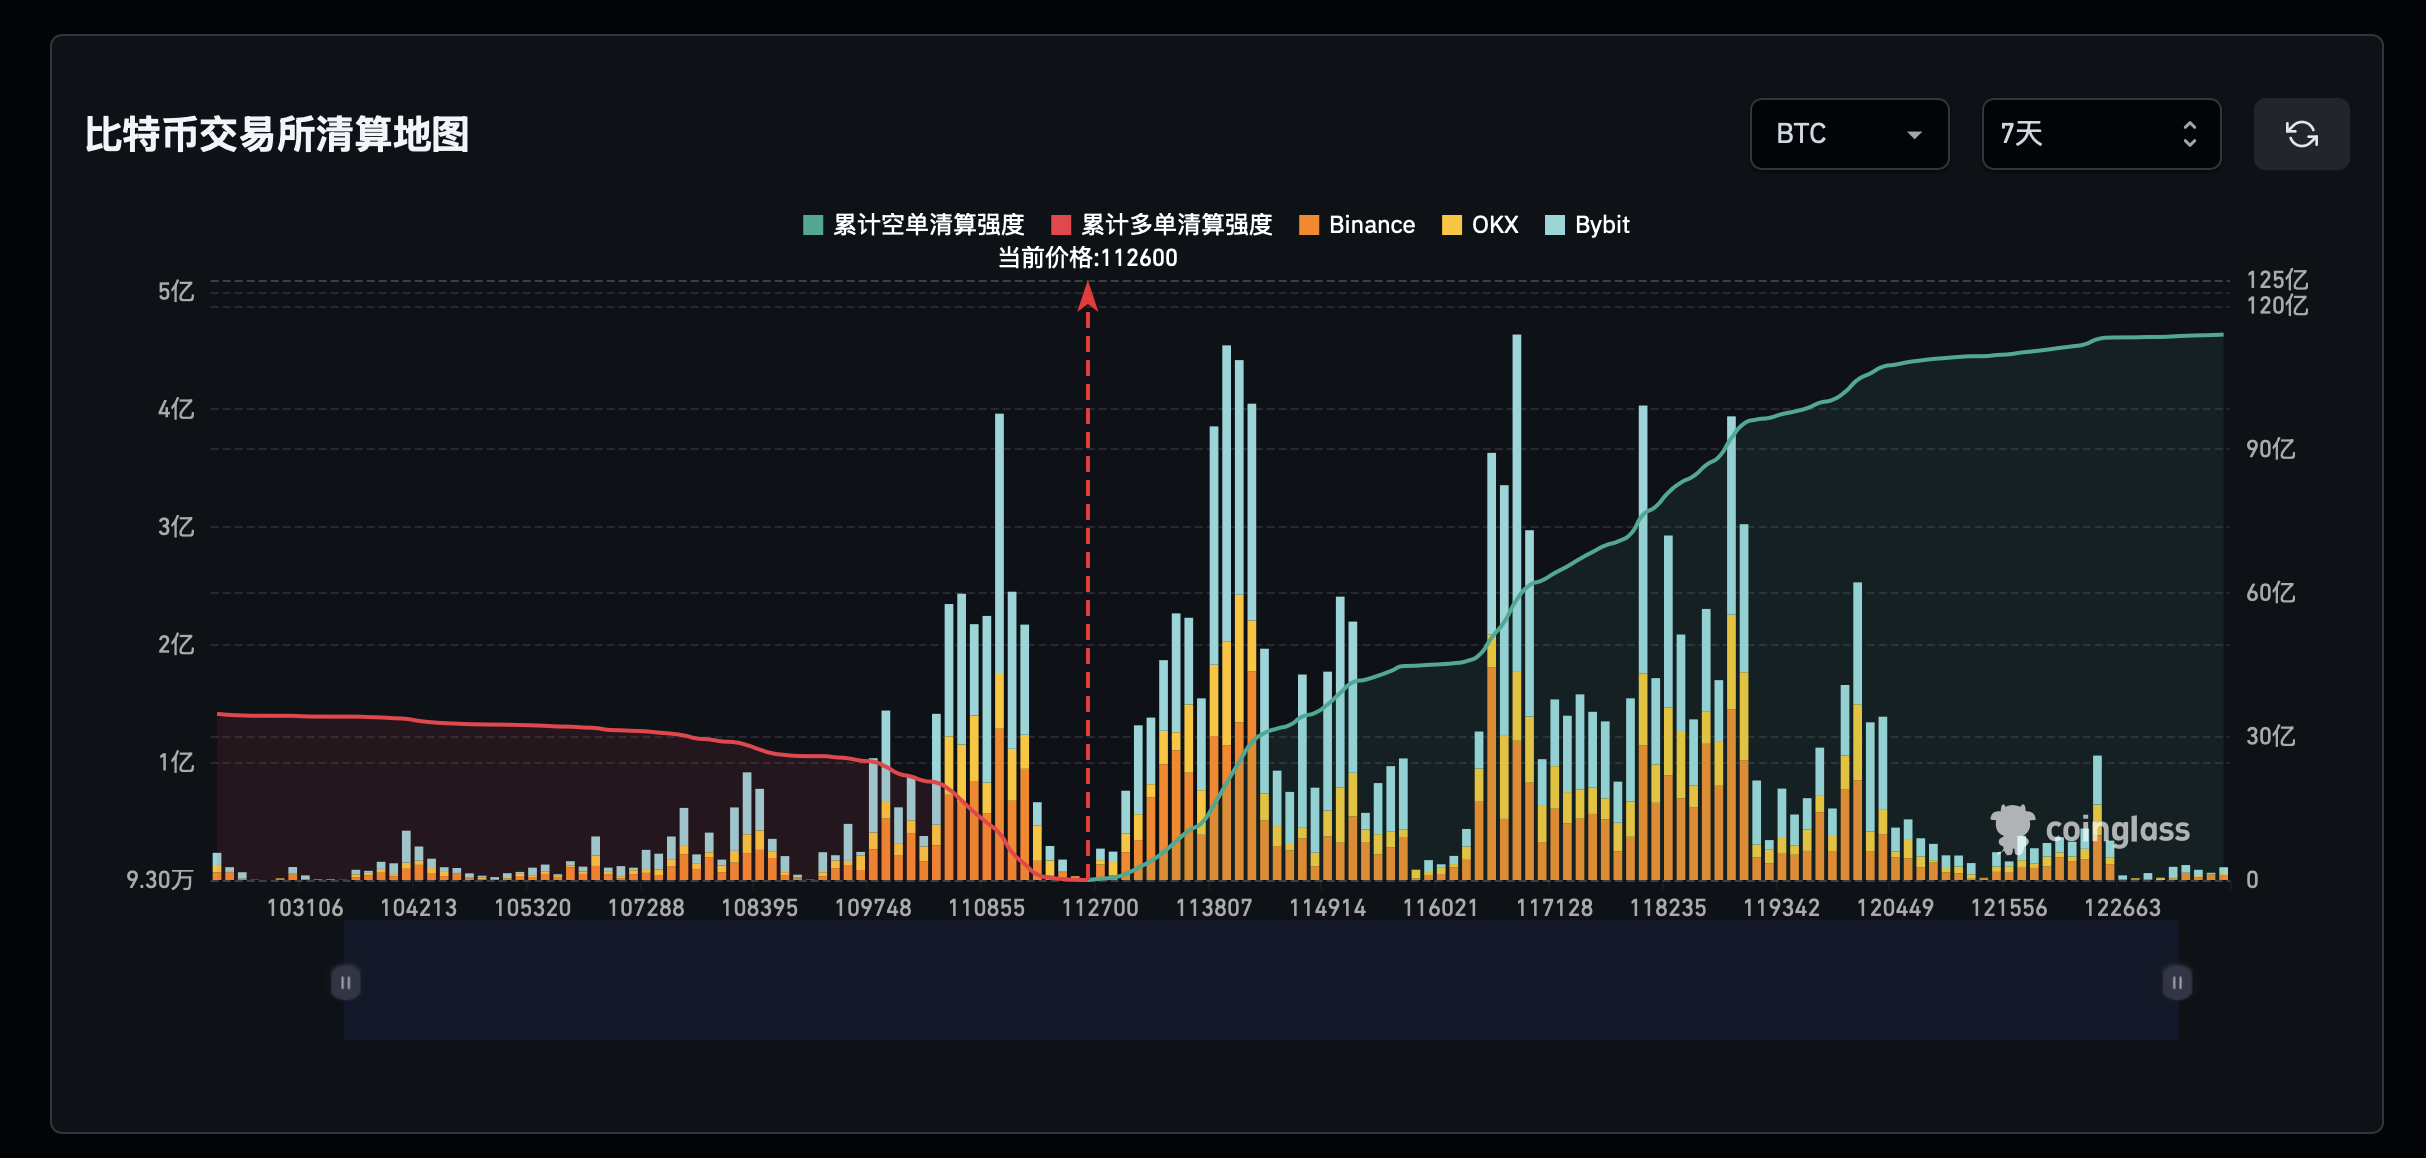Image resolution: width=2426 pixels, height=1158 pixels.
Task: Click the 当前价格:112600 label
Action: pyautogui.click(x=1088, y=258)
